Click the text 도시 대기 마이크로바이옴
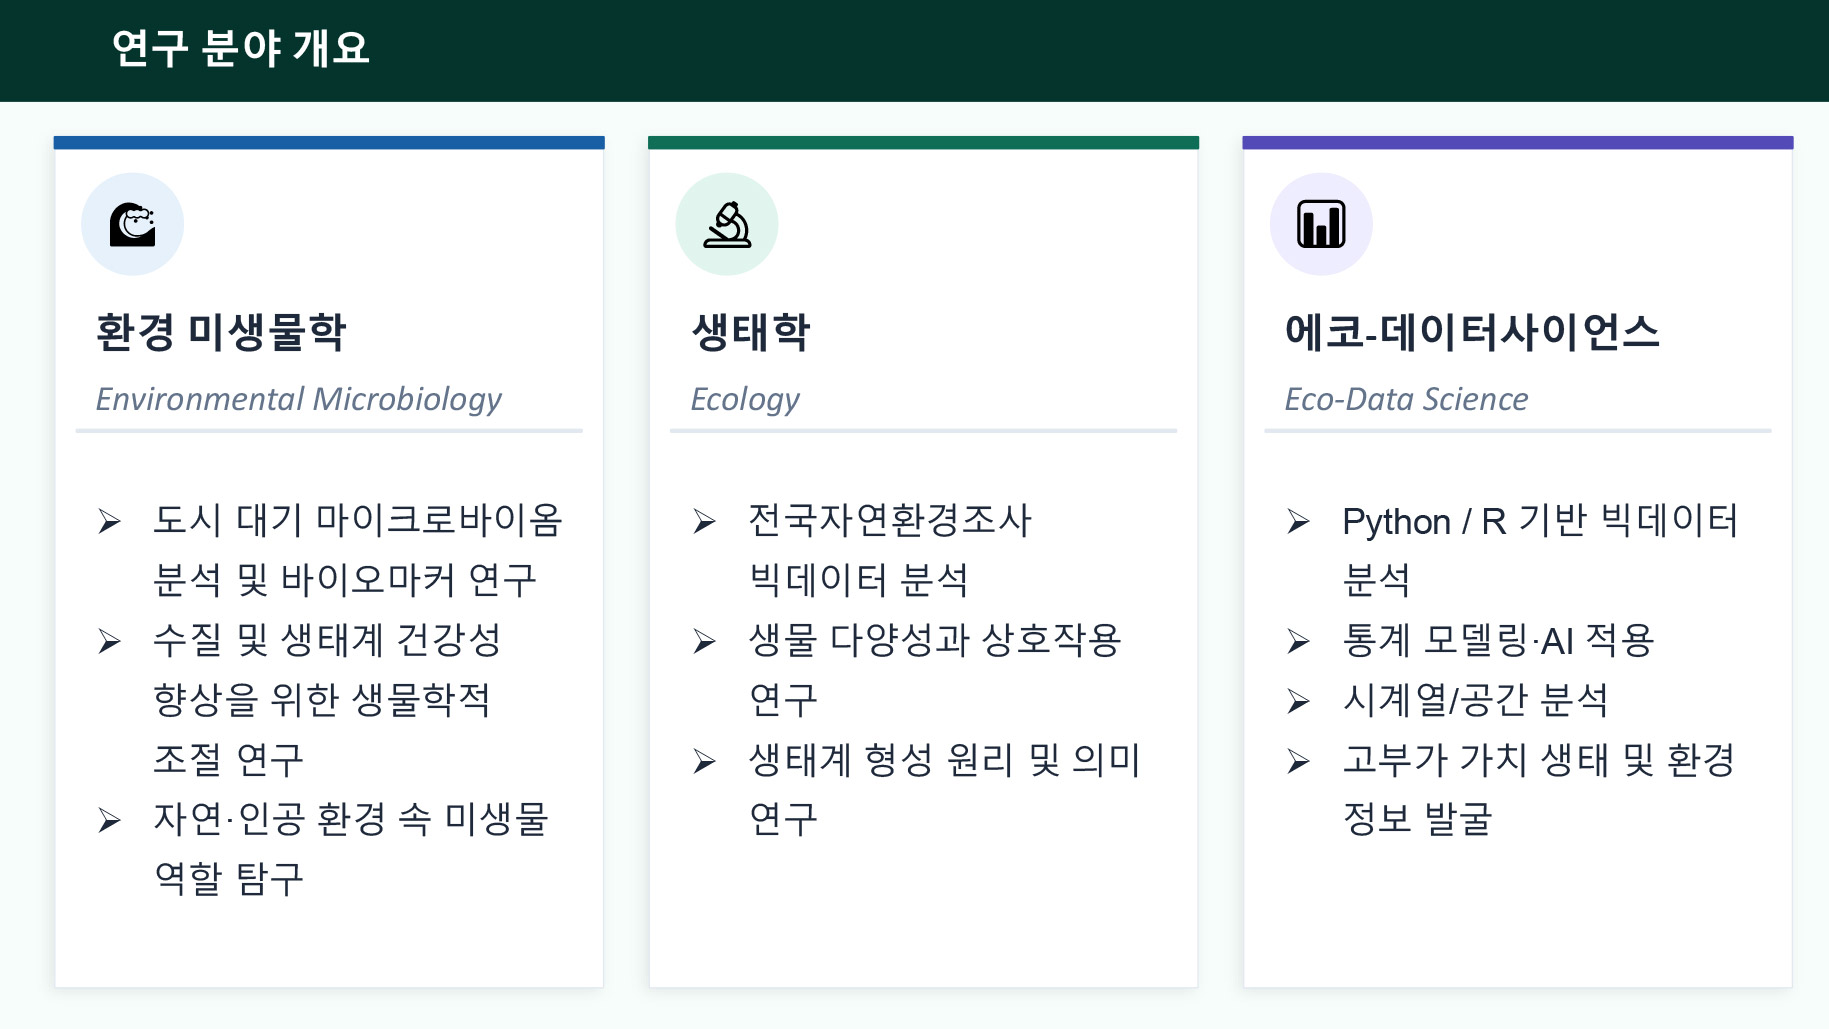Image resolution: width=1829 pixels, height=1029 pixels. pyautogui.click(x=358, y=520)
